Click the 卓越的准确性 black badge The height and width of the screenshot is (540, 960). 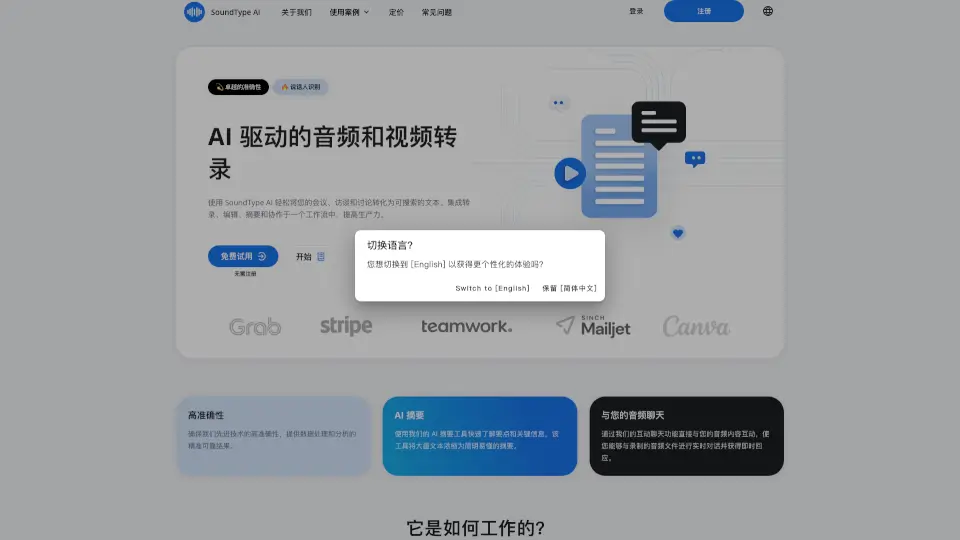tap(238, 87)
